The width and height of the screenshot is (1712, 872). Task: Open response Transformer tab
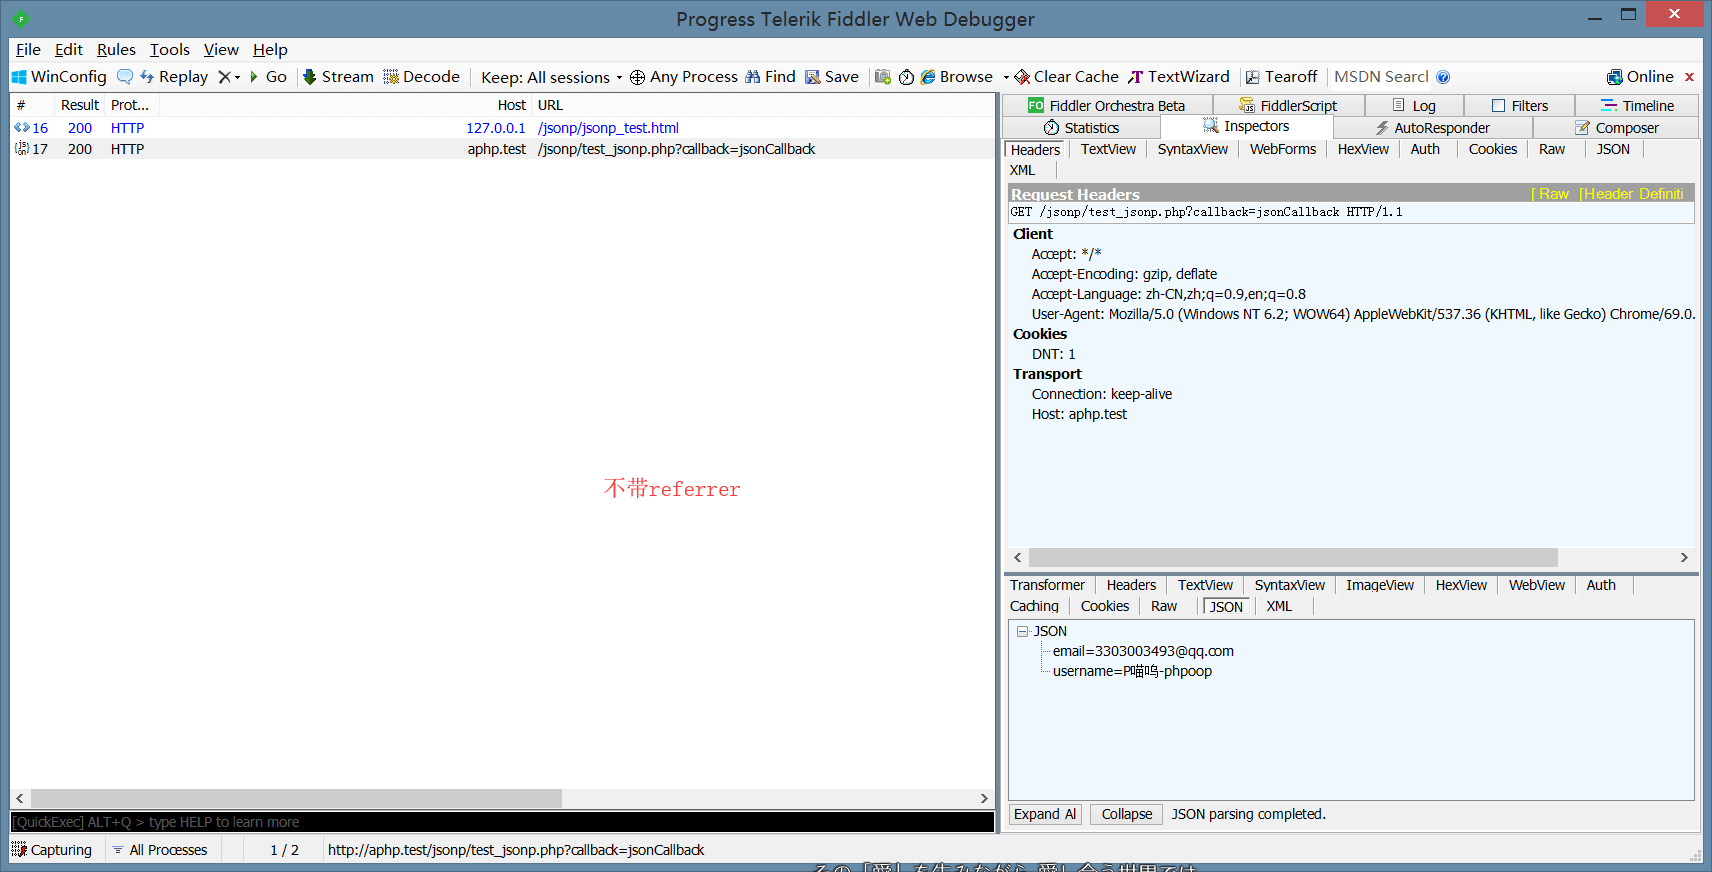1047,585
